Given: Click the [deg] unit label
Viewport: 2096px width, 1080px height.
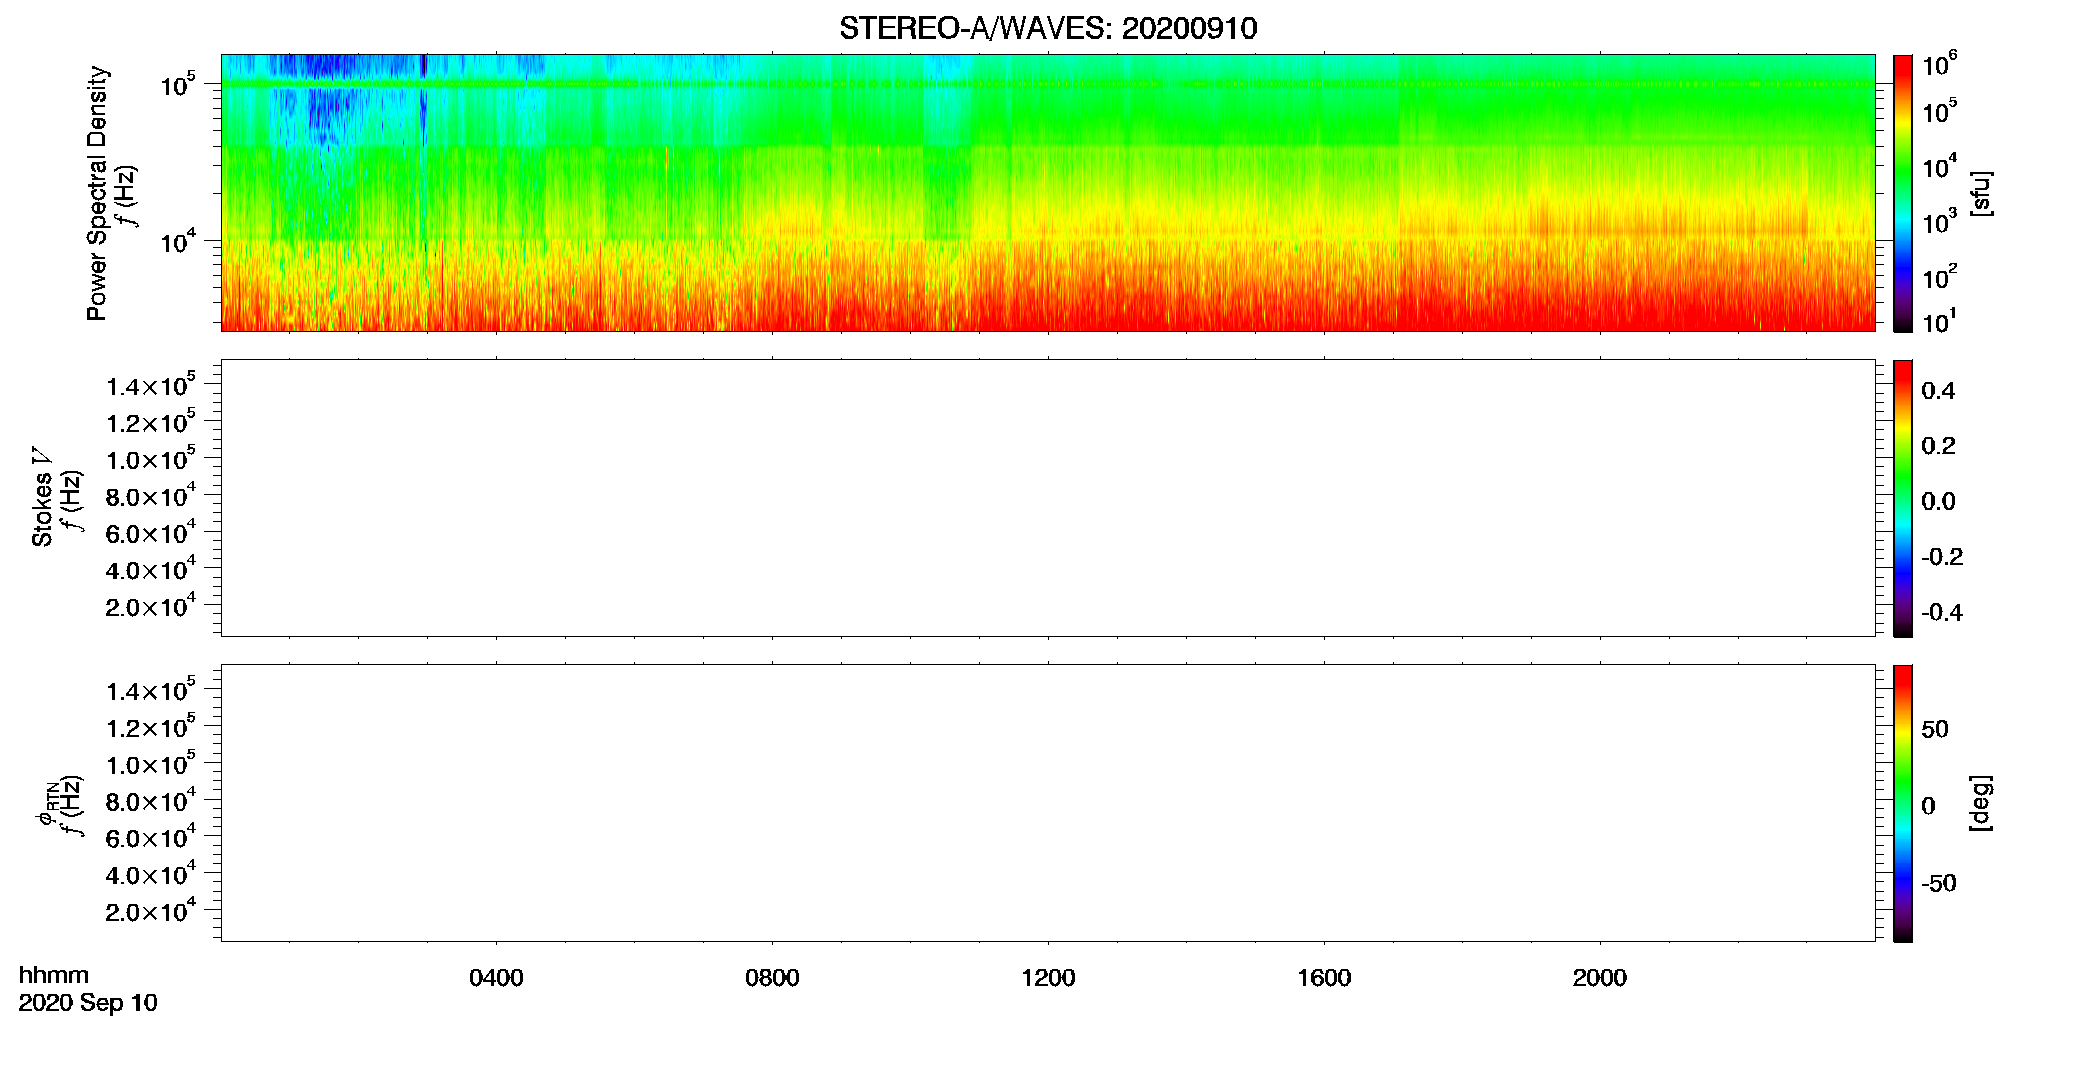Looking at the screenshot, I should (x=1981, y=803).
